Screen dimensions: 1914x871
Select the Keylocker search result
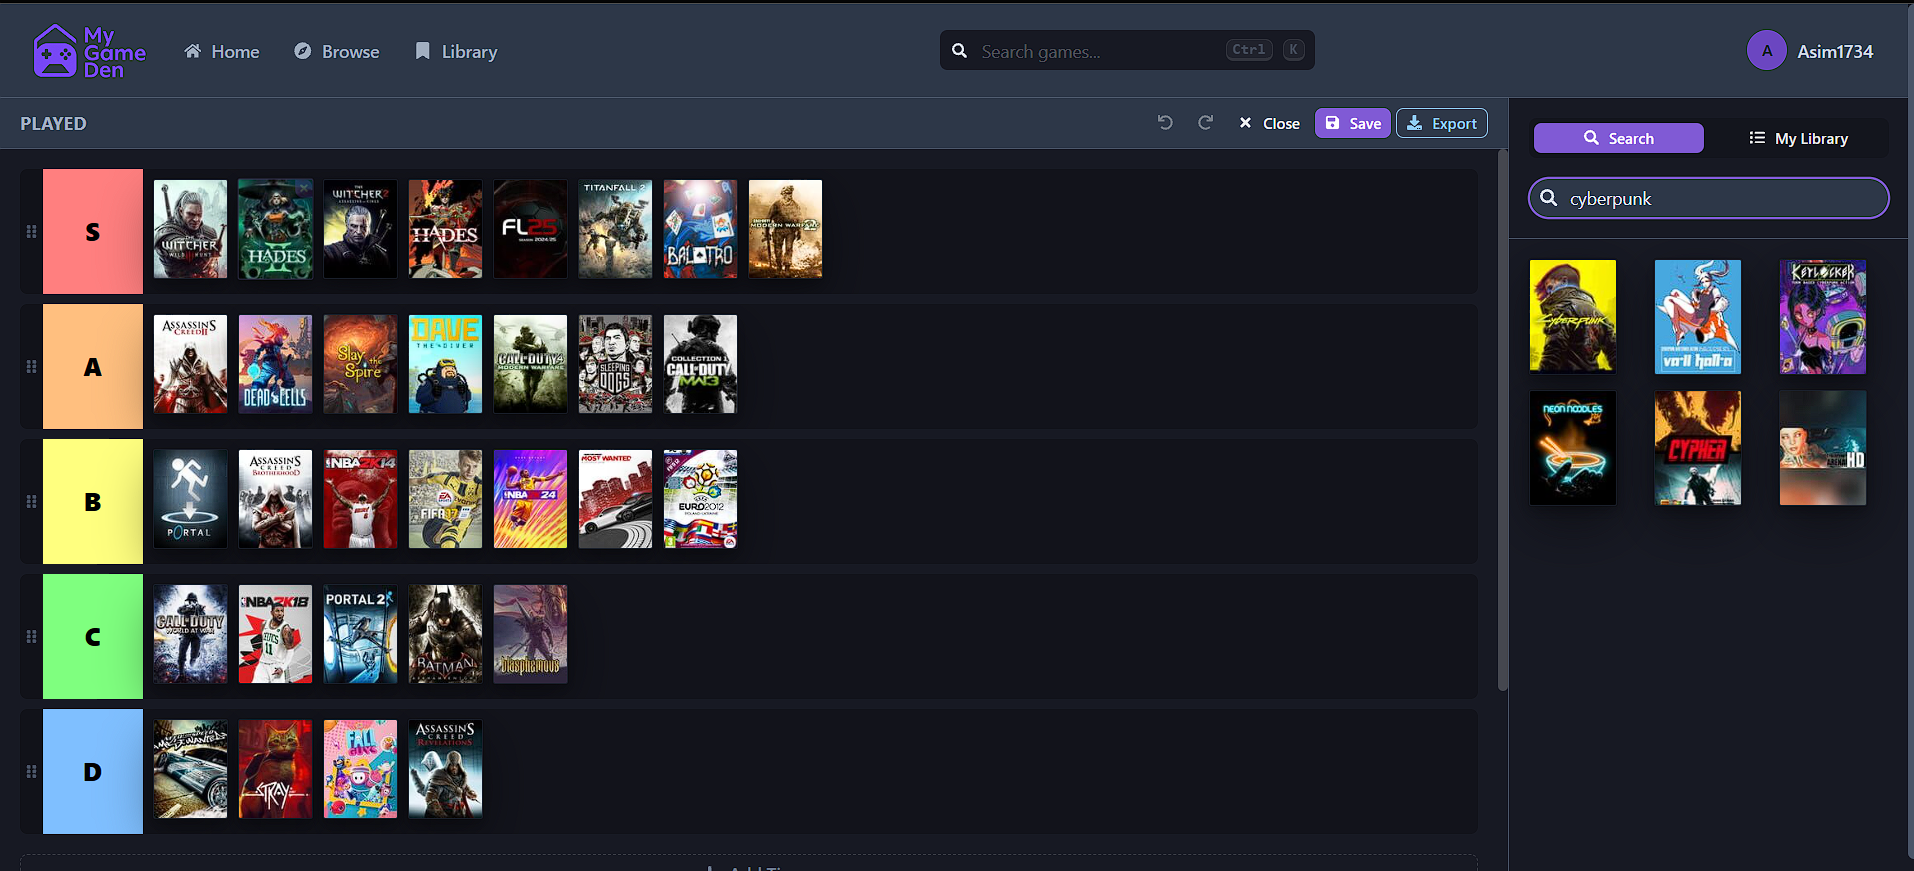1822,316
